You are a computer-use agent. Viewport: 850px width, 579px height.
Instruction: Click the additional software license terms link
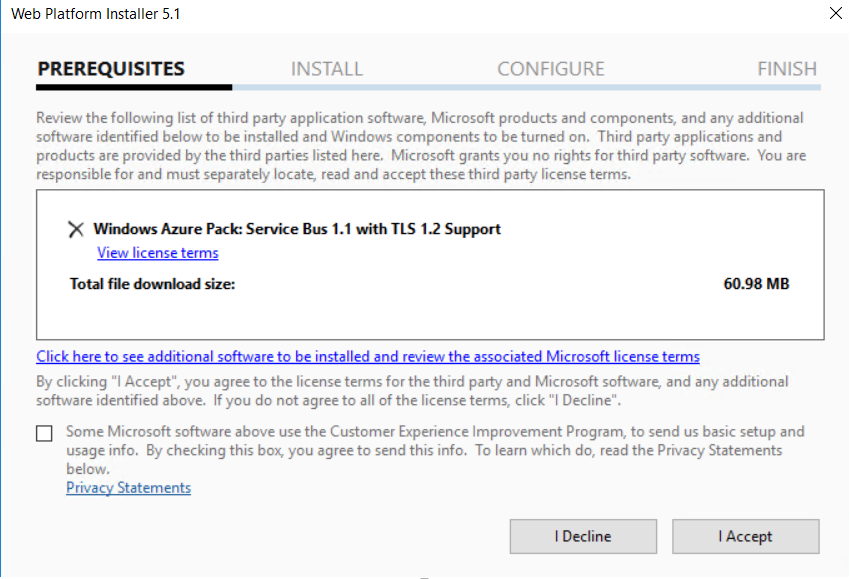pyautogui.click(x=368, y=356)
